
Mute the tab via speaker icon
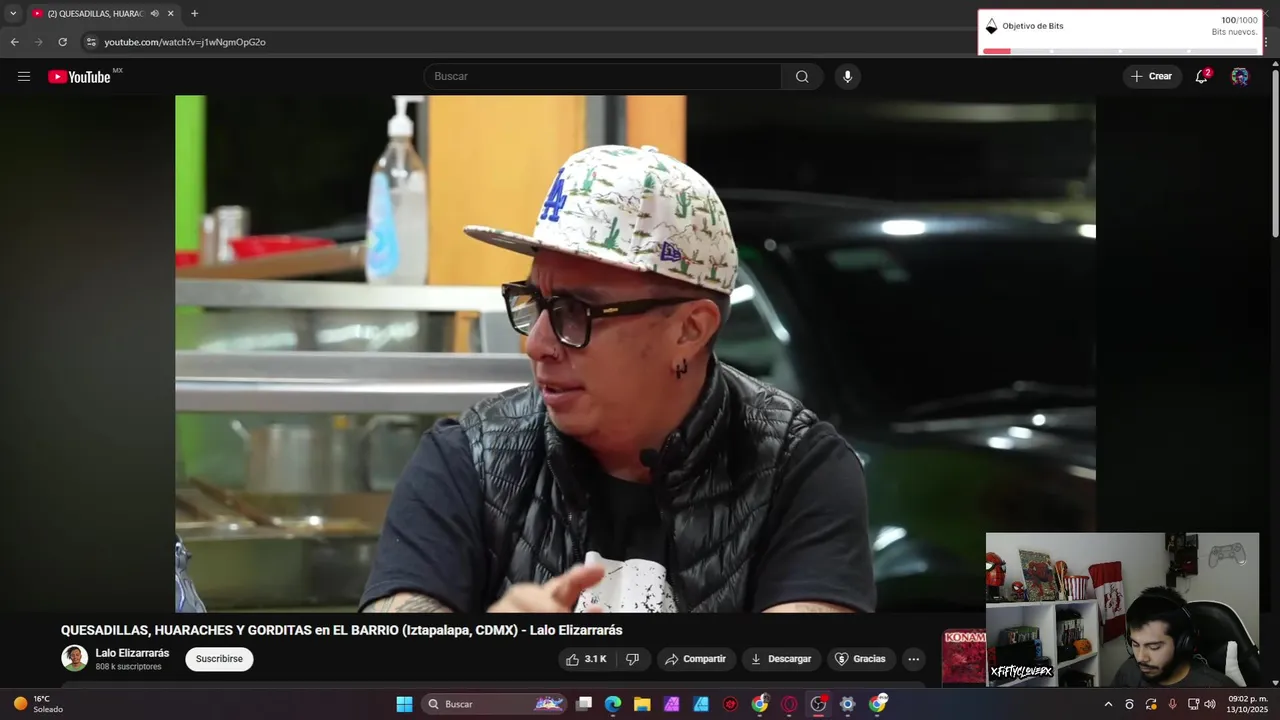coord(155,14)
